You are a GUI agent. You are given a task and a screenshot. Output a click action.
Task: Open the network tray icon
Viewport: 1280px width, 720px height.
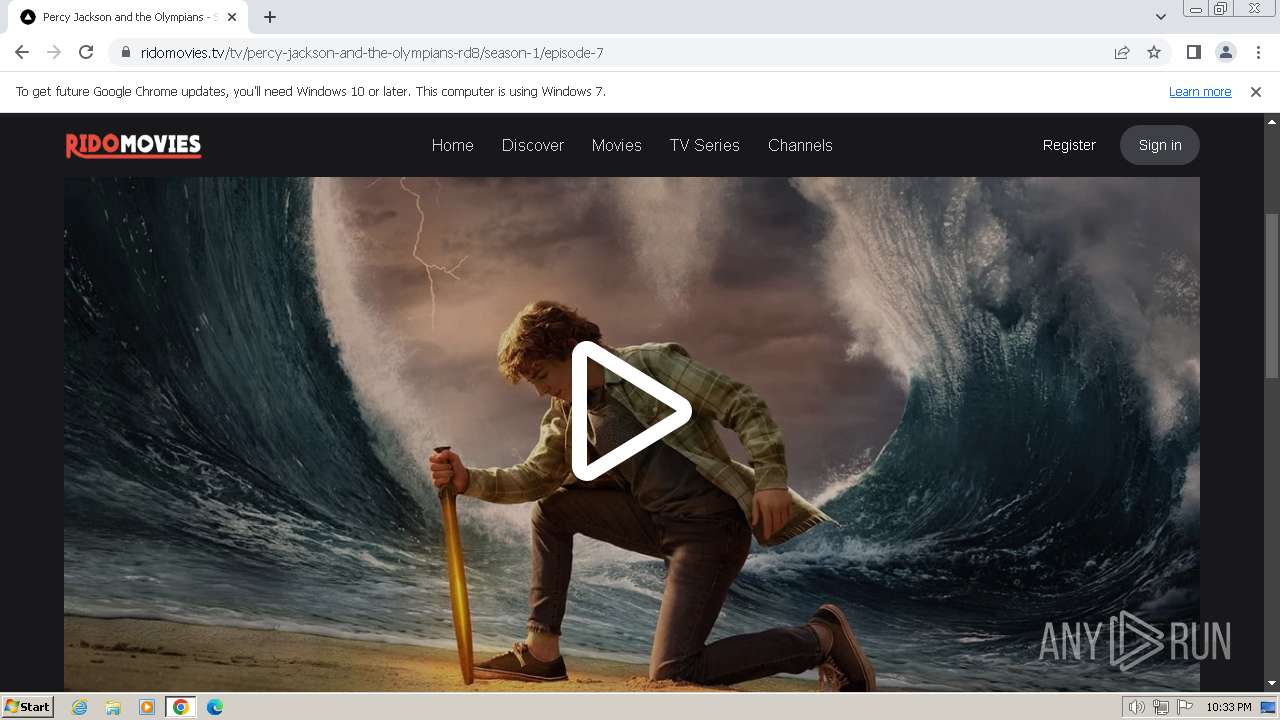click(1161, 707)
